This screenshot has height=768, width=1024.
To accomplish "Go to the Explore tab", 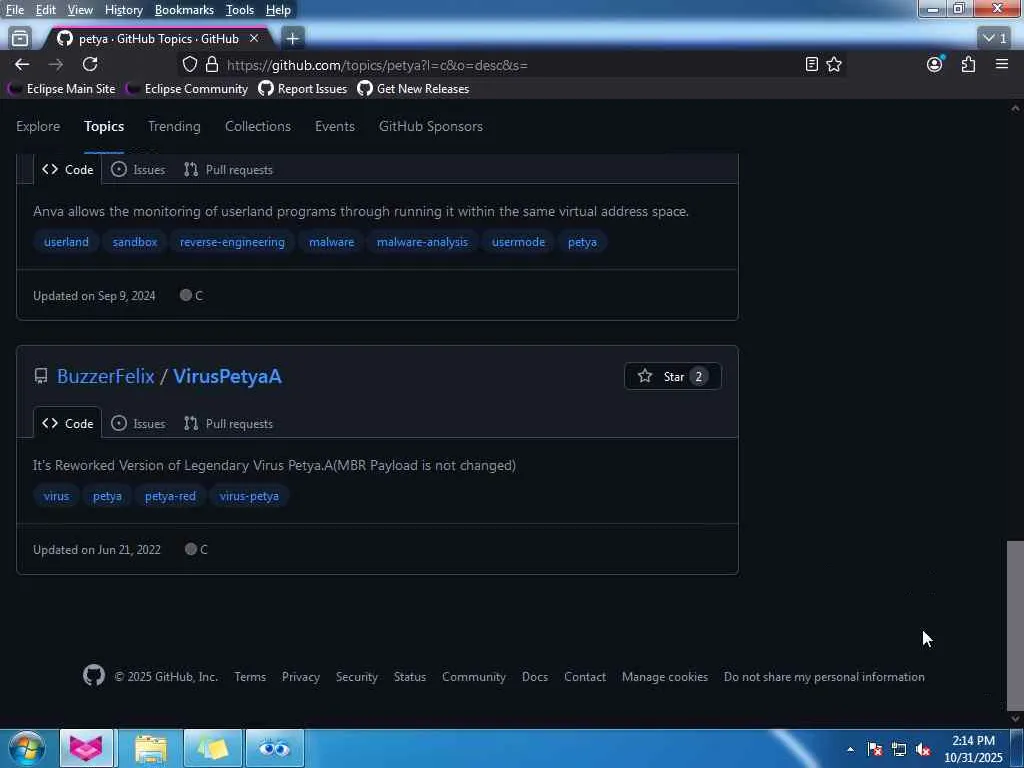I will click(38, 126).
